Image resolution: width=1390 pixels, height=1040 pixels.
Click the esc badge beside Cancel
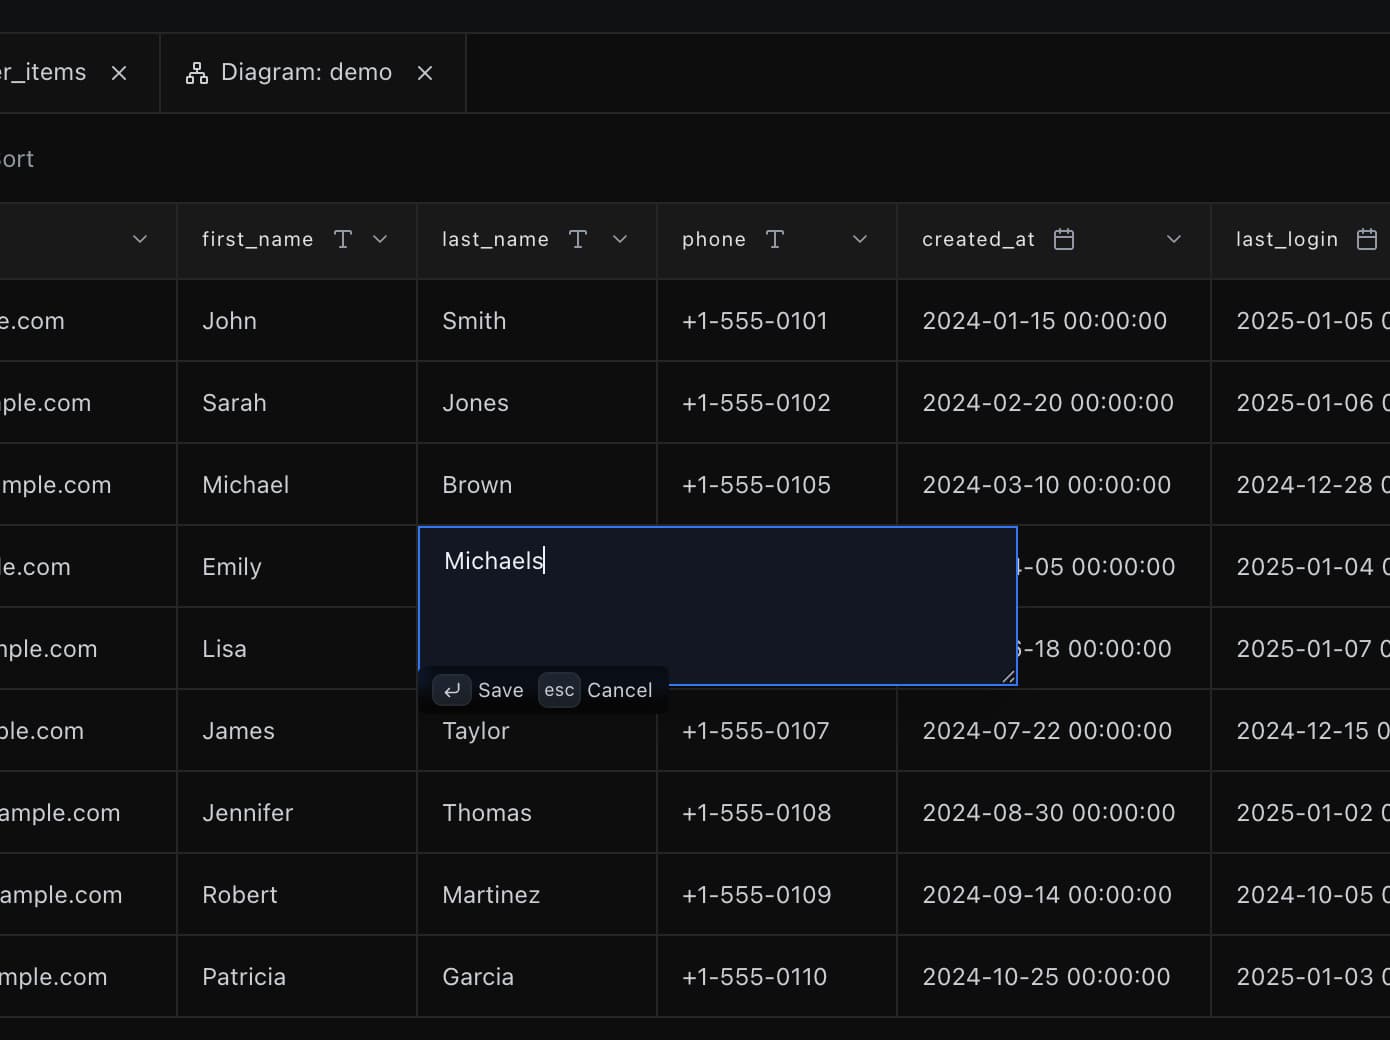tap(558, 690)
